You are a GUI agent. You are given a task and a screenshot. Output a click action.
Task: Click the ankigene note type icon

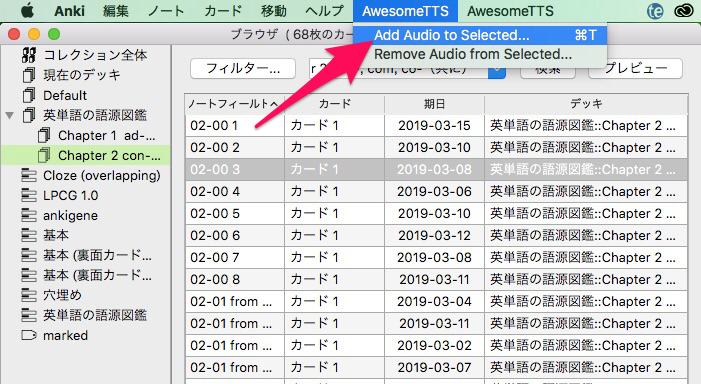29,215
